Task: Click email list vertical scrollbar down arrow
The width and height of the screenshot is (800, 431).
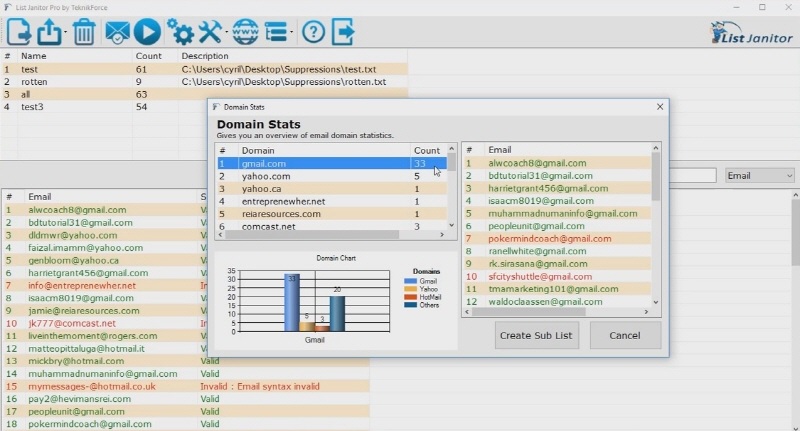Action: pyautogui.click(x=656, y=302)
